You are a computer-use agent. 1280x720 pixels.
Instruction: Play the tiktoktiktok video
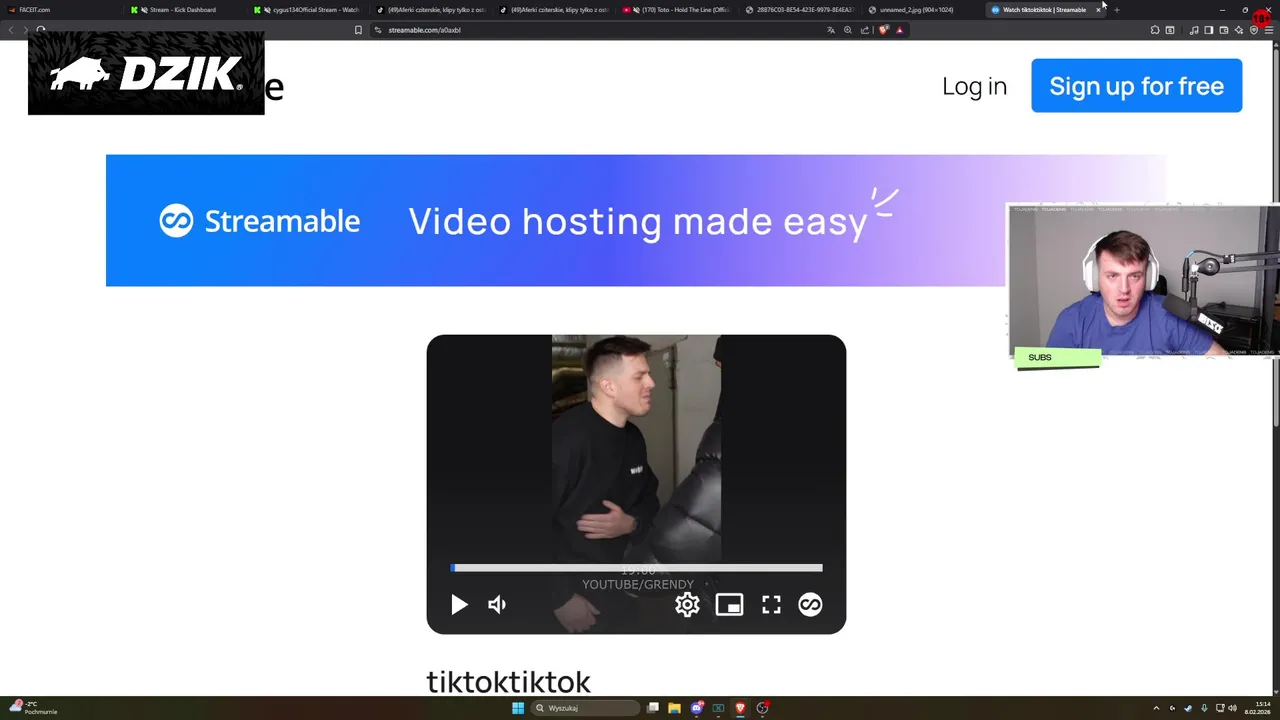pyautogui.click(x=459, y=604)
